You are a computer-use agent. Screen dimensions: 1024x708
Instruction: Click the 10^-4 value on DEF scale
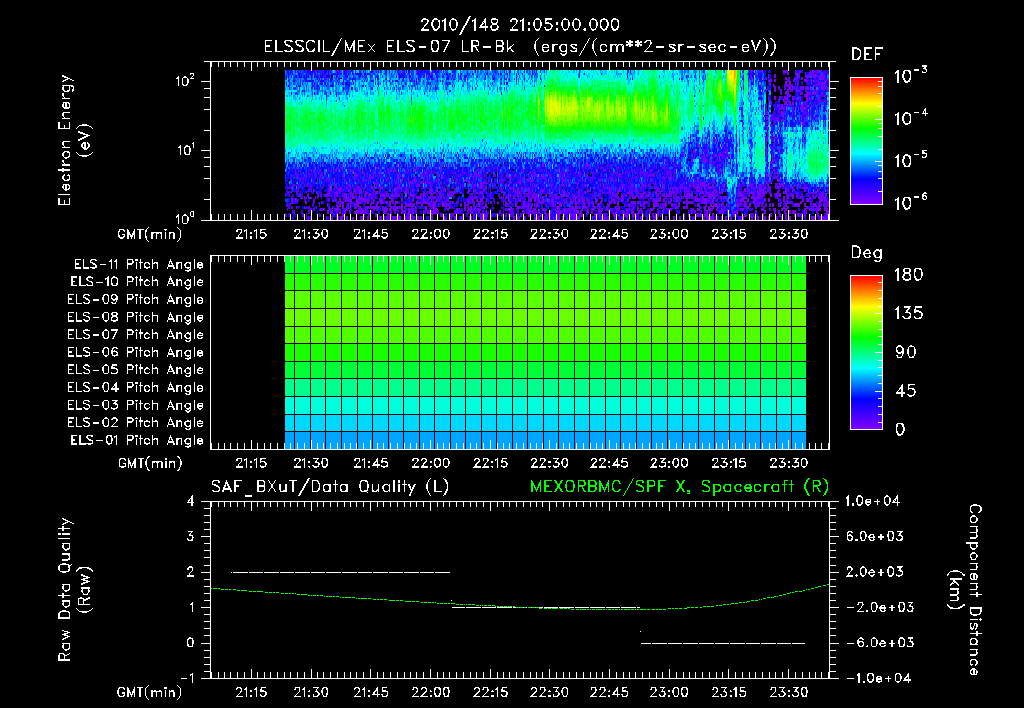910,118
